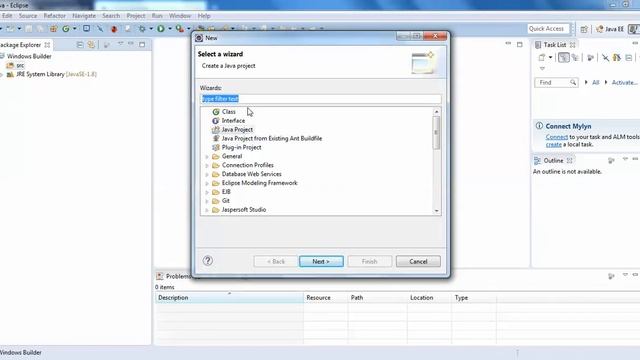This screenshot has height=360, width=640.
Task: Click the Connect link under Connect Mylyn
Action: click(x=557, y=137)
